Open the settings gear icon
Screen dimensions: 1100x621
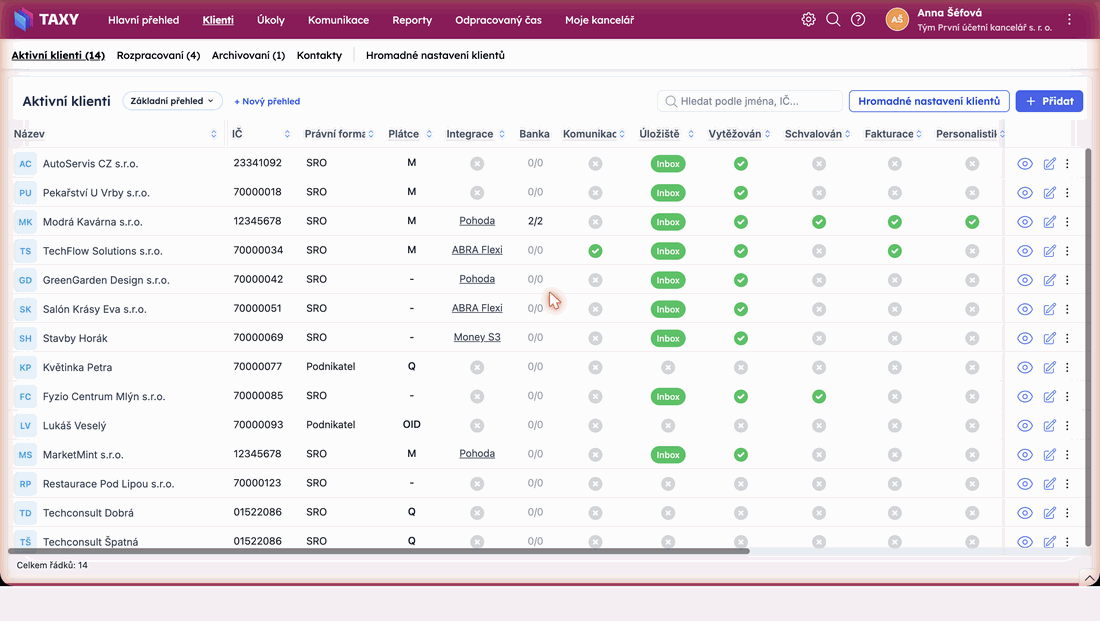[x=808, y=20]
